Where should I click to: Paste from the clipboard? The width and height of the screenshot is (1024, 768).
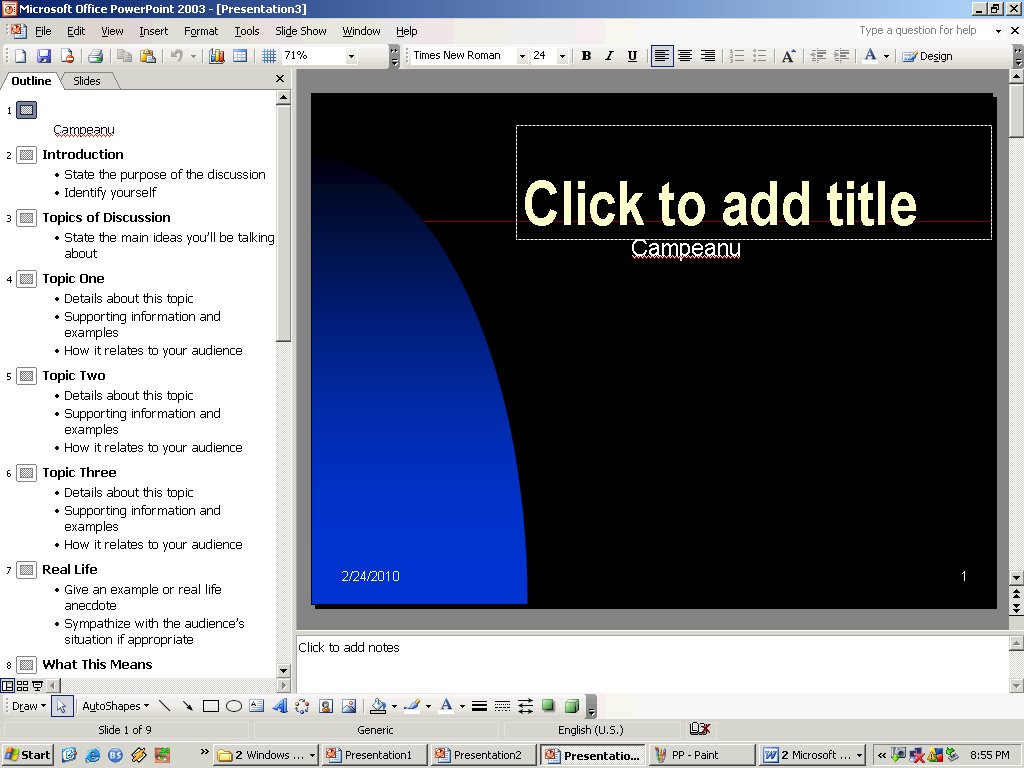point(148,56)
